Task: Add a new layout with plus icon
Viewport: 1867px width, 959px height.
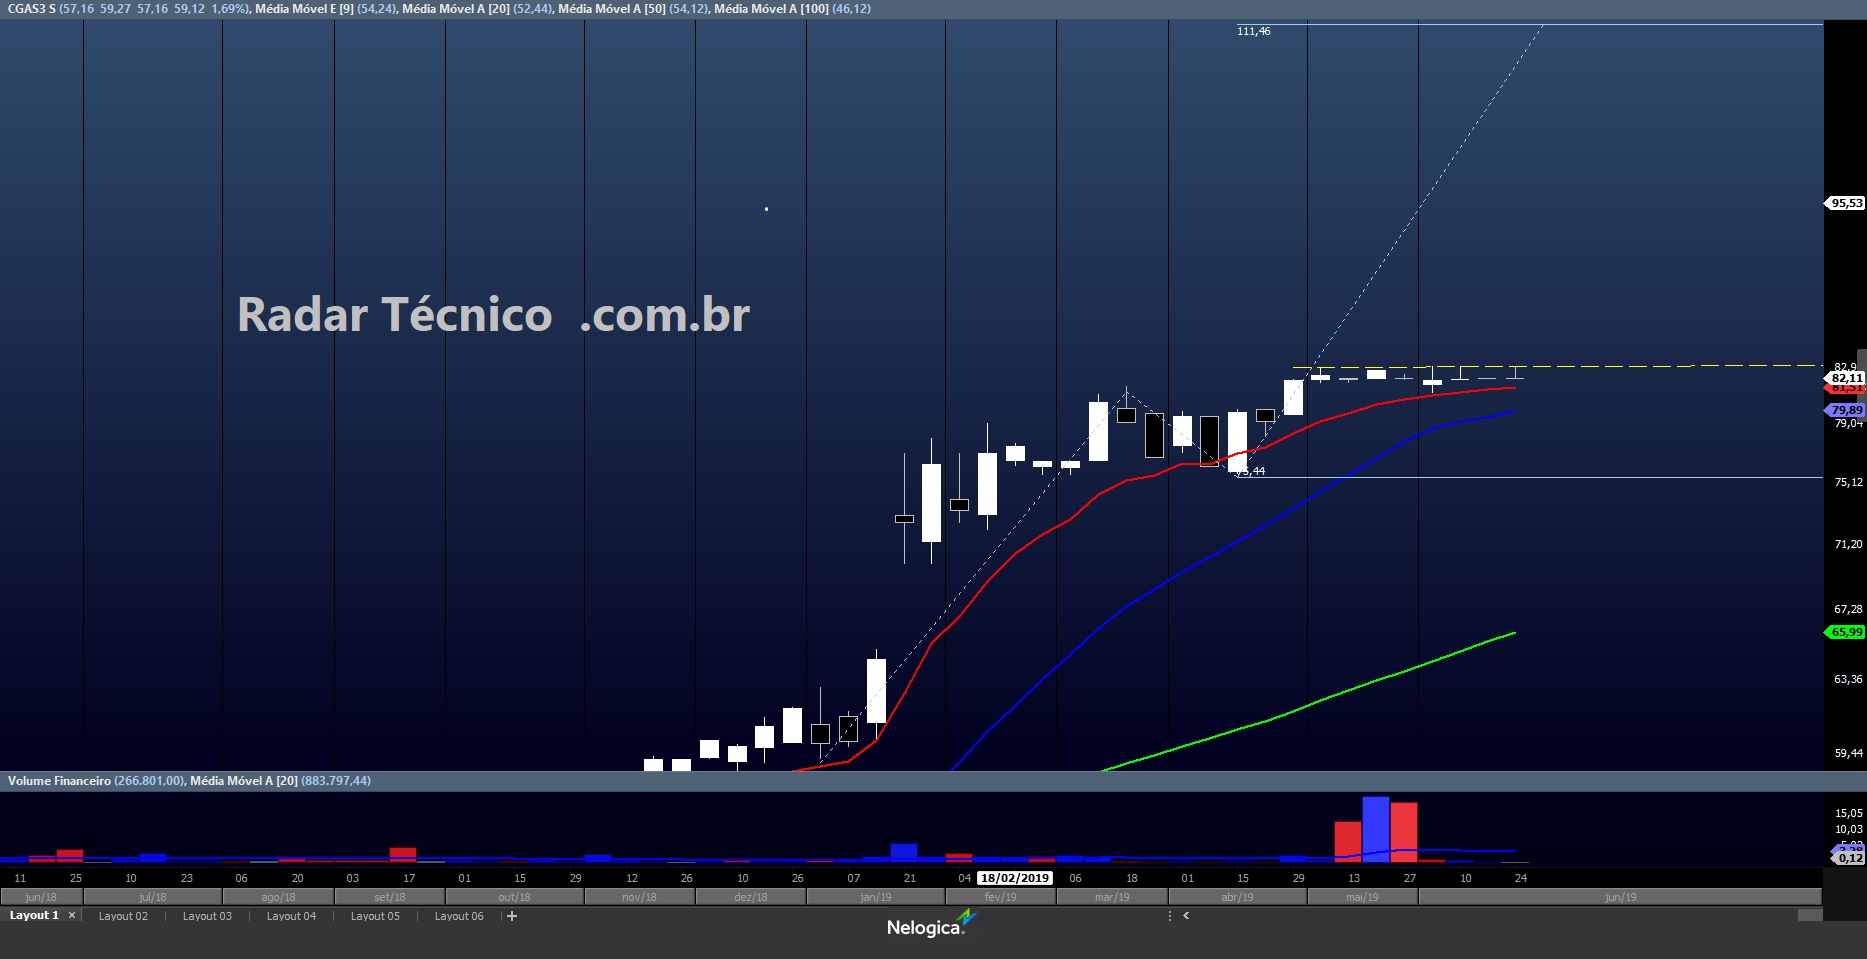Action: [512, 916]
